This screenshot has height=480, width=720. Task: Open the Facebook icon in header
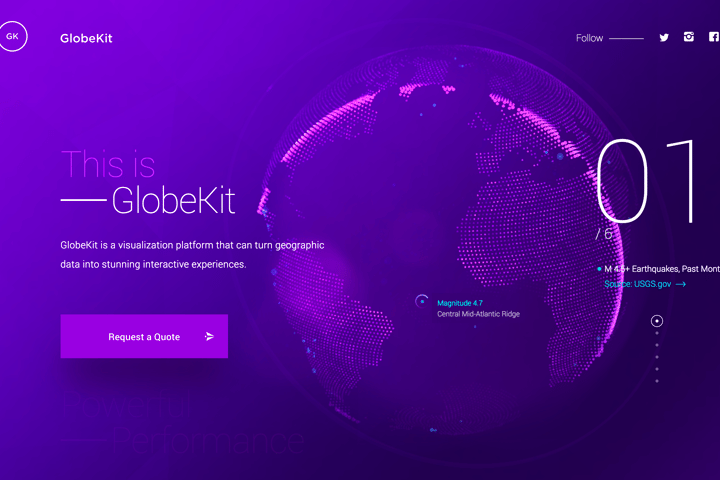[714, 37]
